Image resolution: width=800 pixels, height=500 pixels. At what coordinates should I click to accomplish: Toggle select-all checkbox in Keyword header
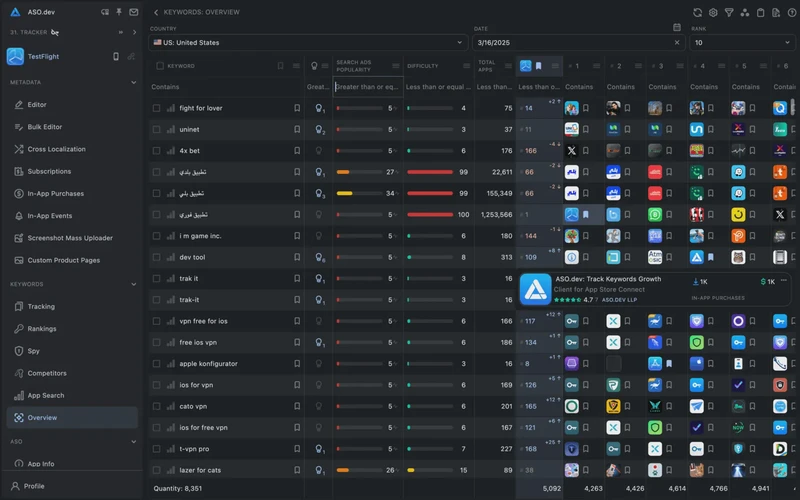point(160,66)
